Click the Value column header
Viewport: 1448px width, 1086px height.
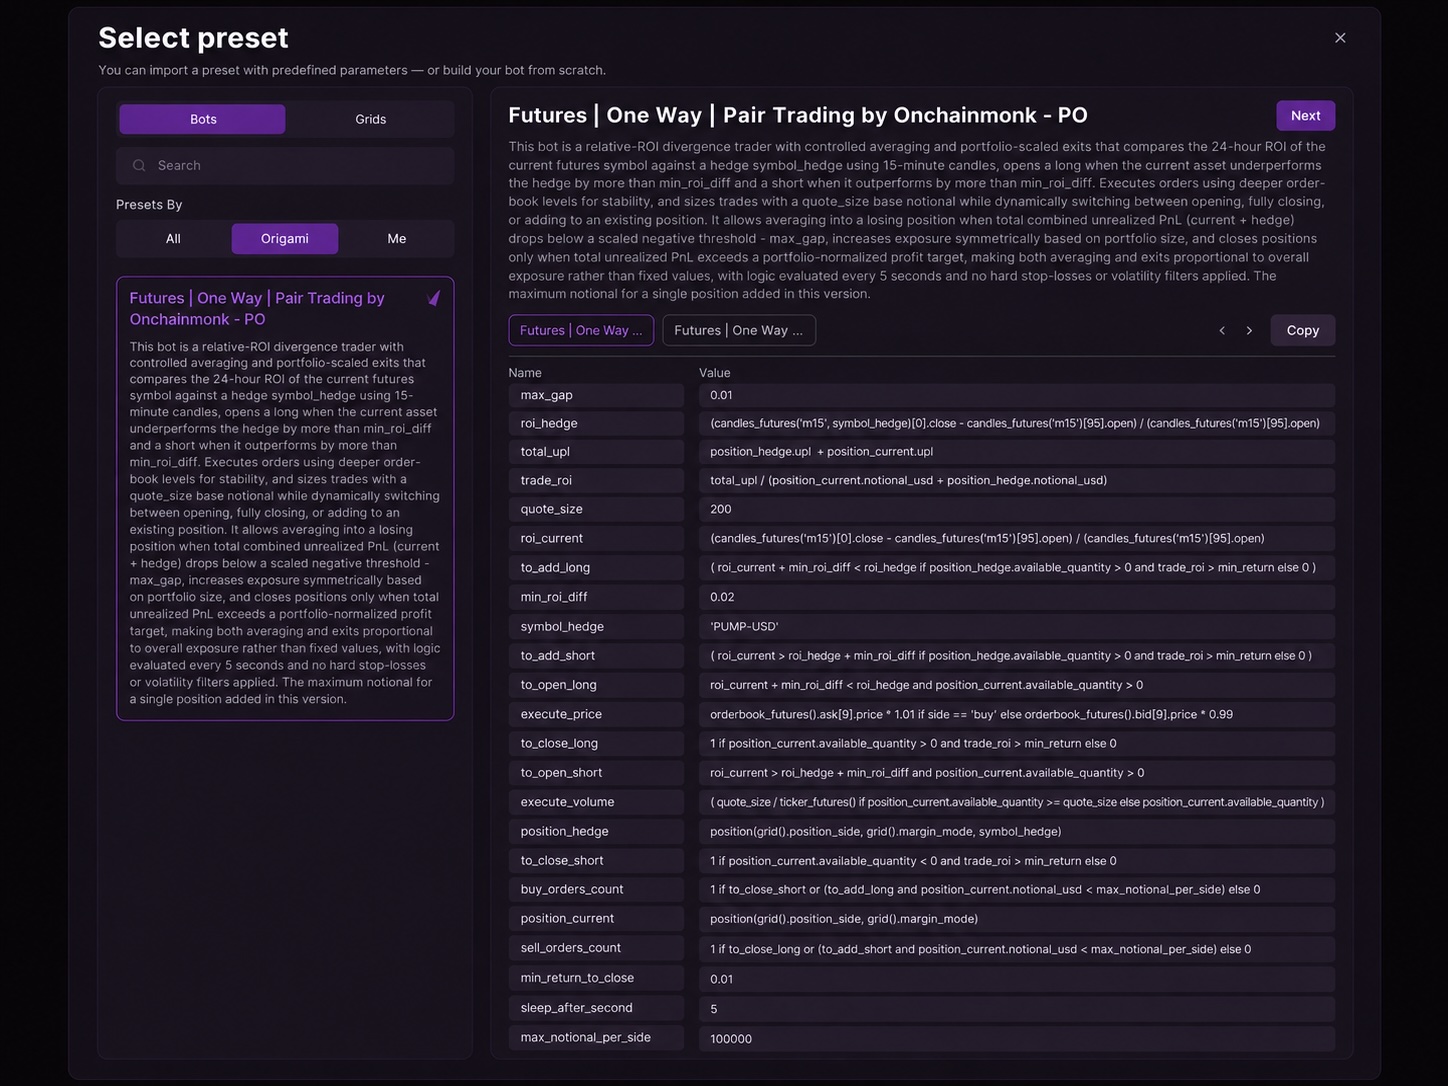pos(715,373)
